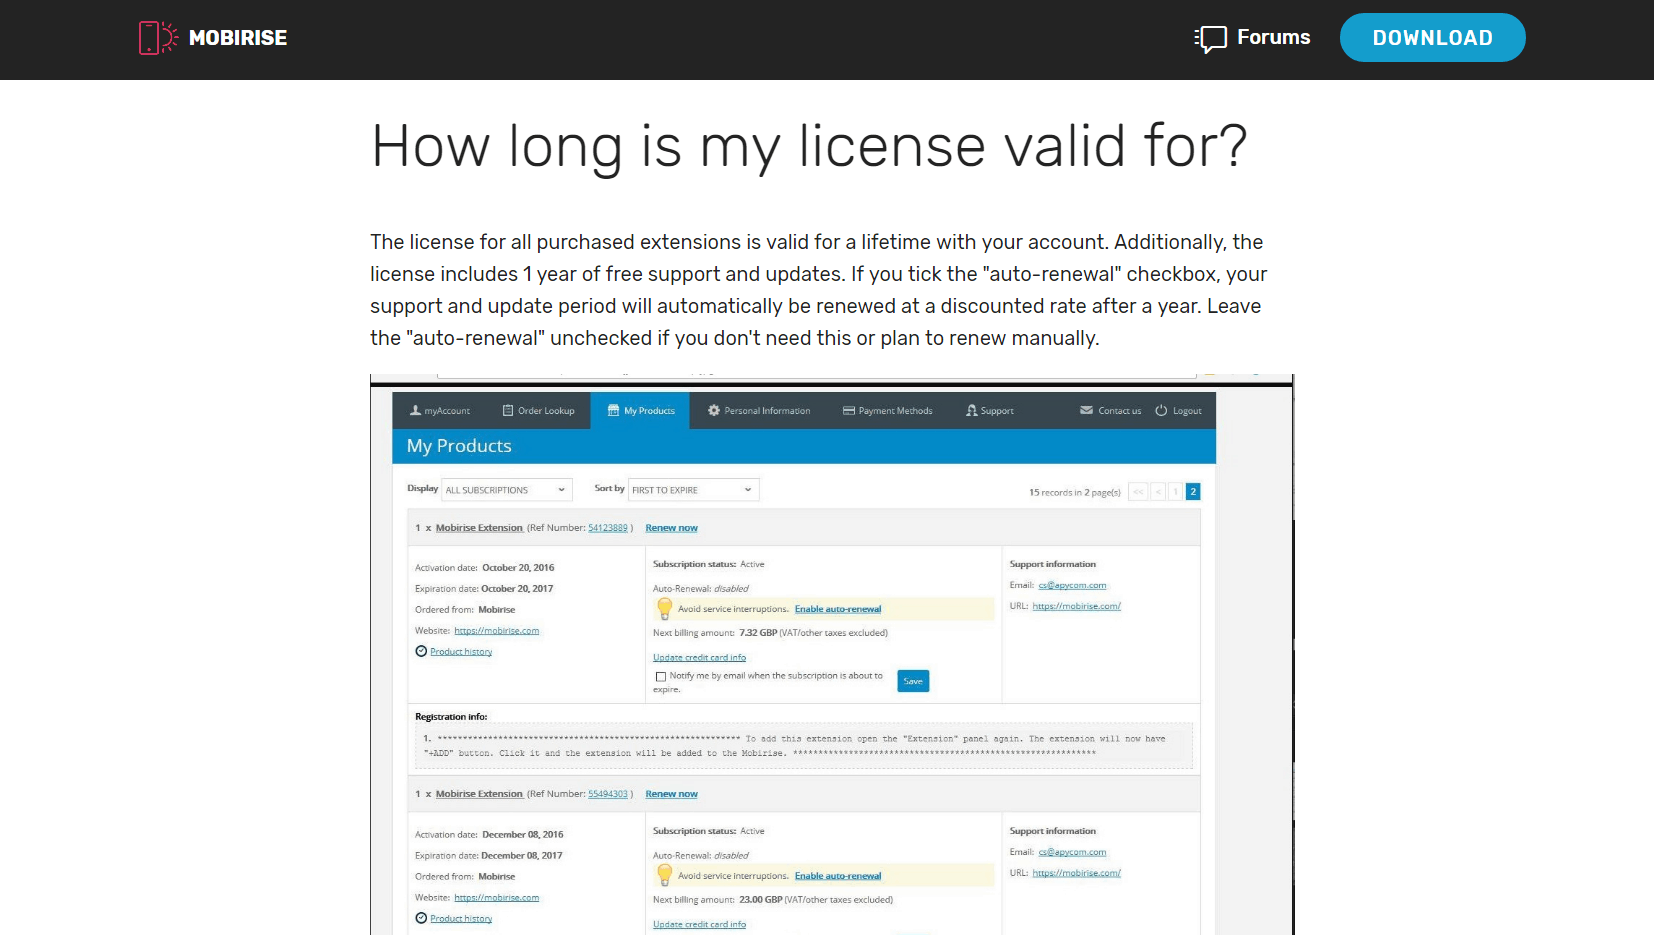Click cs@apycom.com email in first order
This screenshot has height=935, width=1654.
click(x=1072, y=586)
